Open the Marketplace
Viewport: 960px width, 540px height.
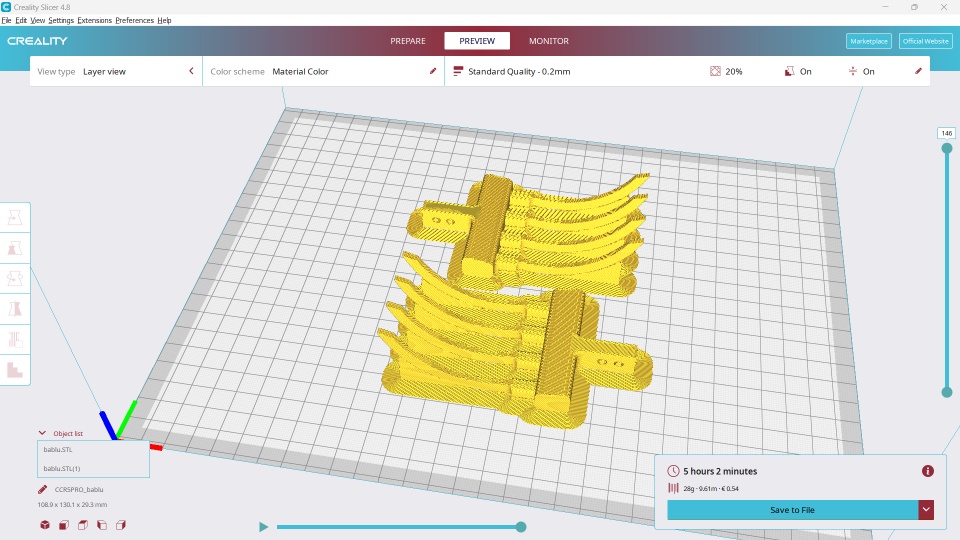click(x=869, y=41)
